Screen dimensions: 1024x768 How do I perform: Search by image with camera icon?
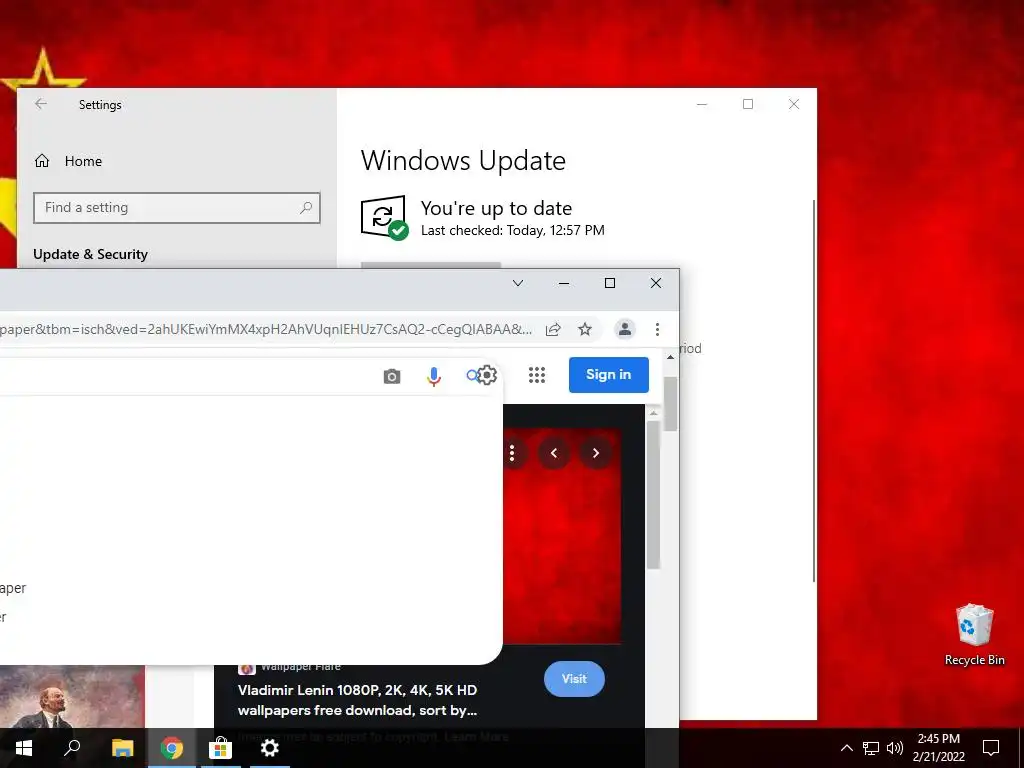click(392, 376)
